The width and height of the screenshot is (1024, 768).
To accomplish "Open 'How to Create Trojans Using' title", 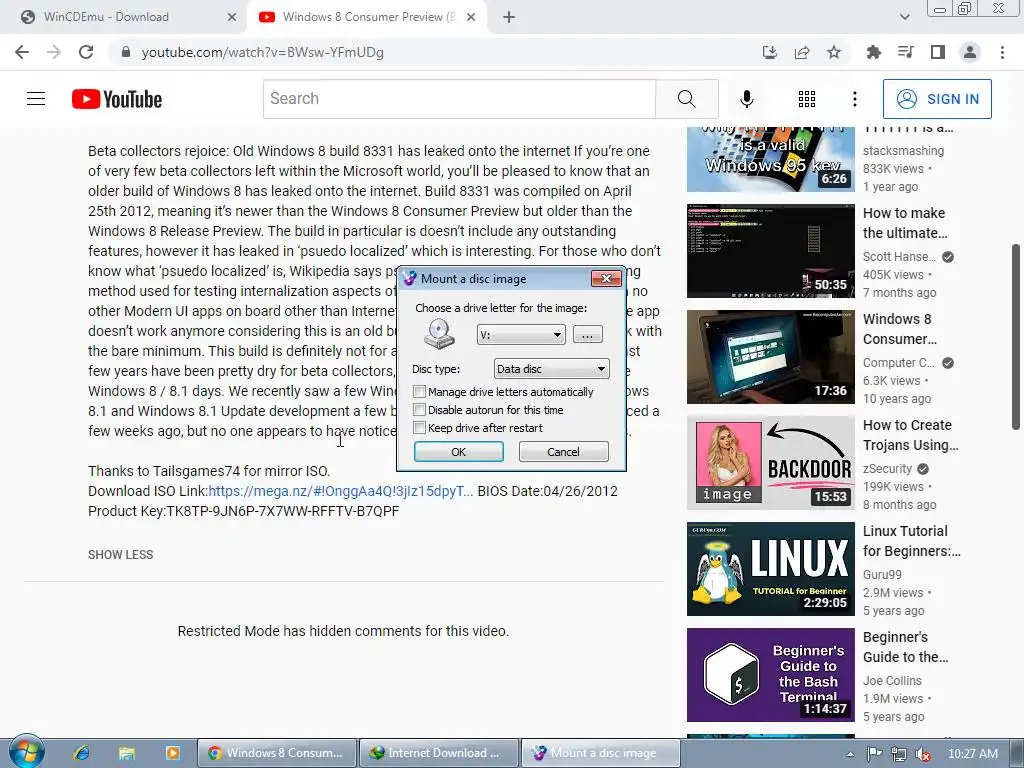I will point(910,435).
